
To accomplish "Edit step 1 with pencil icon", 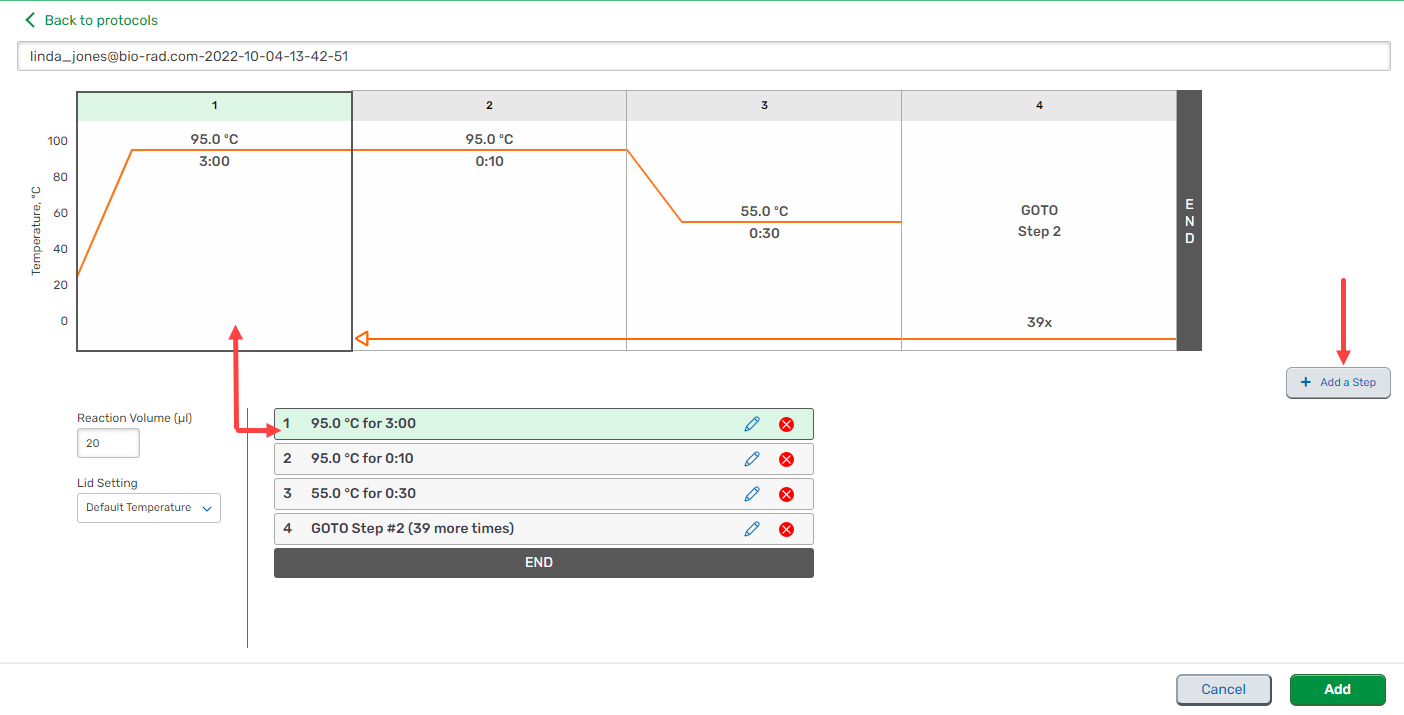I will pyautogui.click(x=752, y=424).
